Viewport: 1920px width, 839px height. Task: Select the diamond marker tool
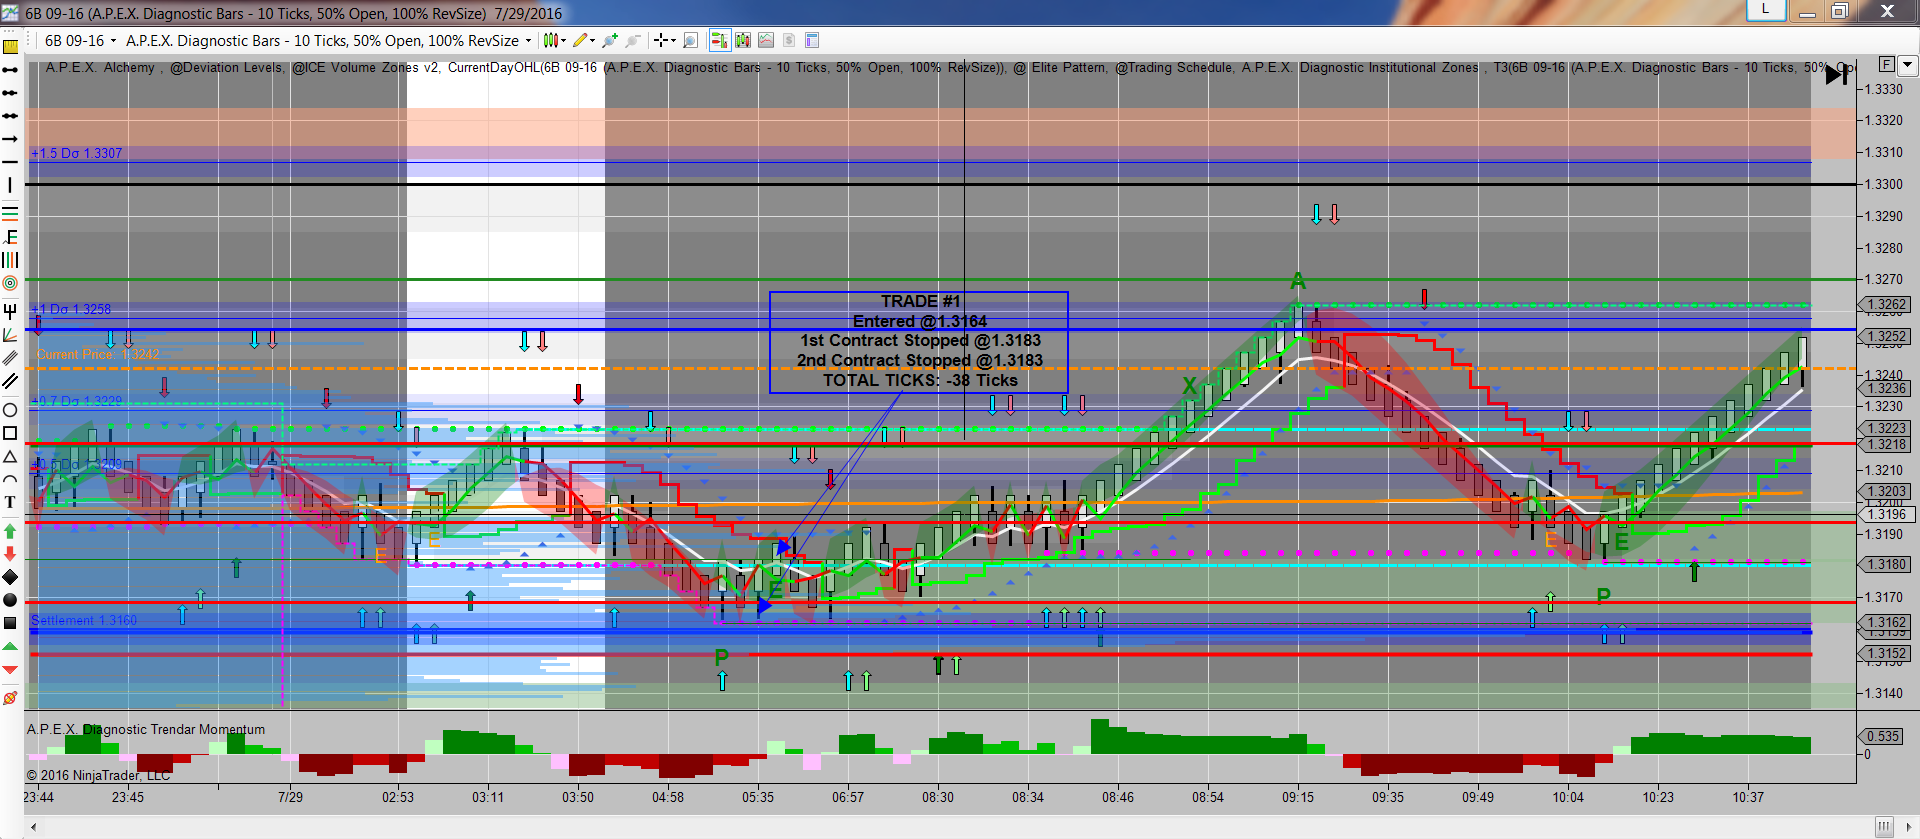10,577
